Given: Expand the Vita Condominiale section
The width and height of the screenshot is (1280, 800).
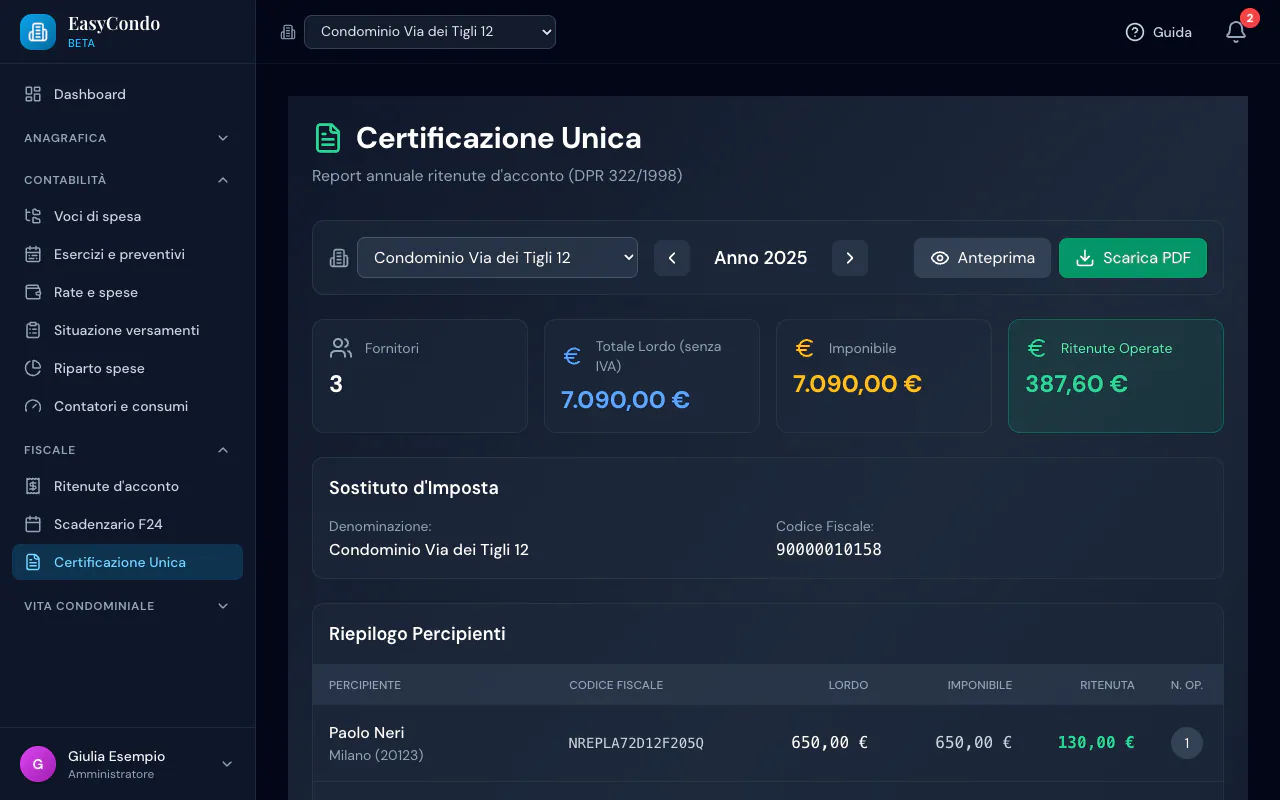Looking at the screenshot, I should tap(127, 606).
